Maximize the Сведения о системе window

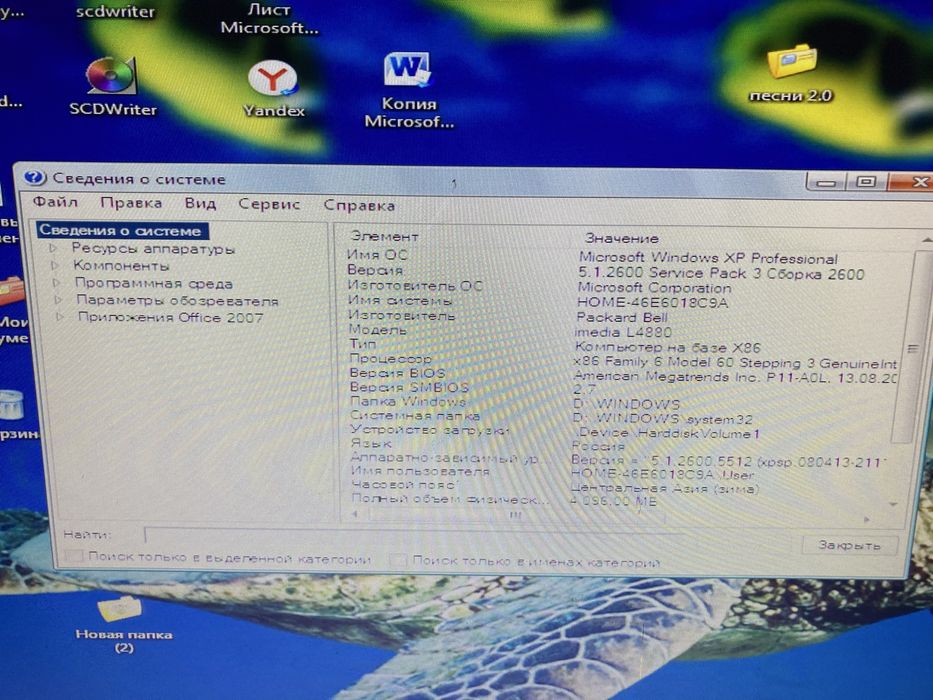point(866,181)
